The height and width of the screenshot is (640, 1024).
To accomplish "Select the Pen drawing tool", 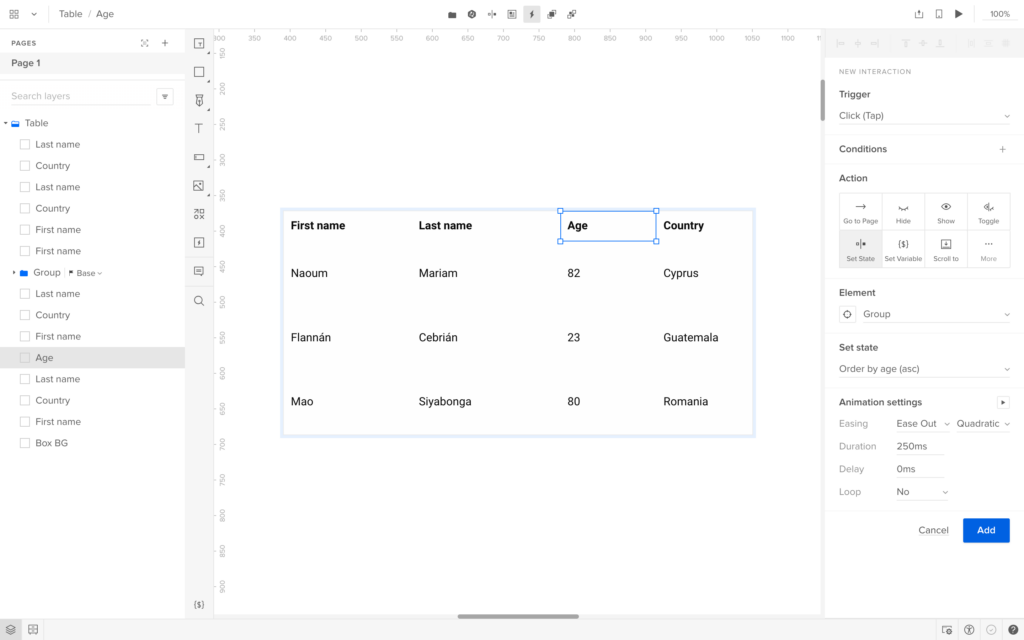I will tap(198, 100).
